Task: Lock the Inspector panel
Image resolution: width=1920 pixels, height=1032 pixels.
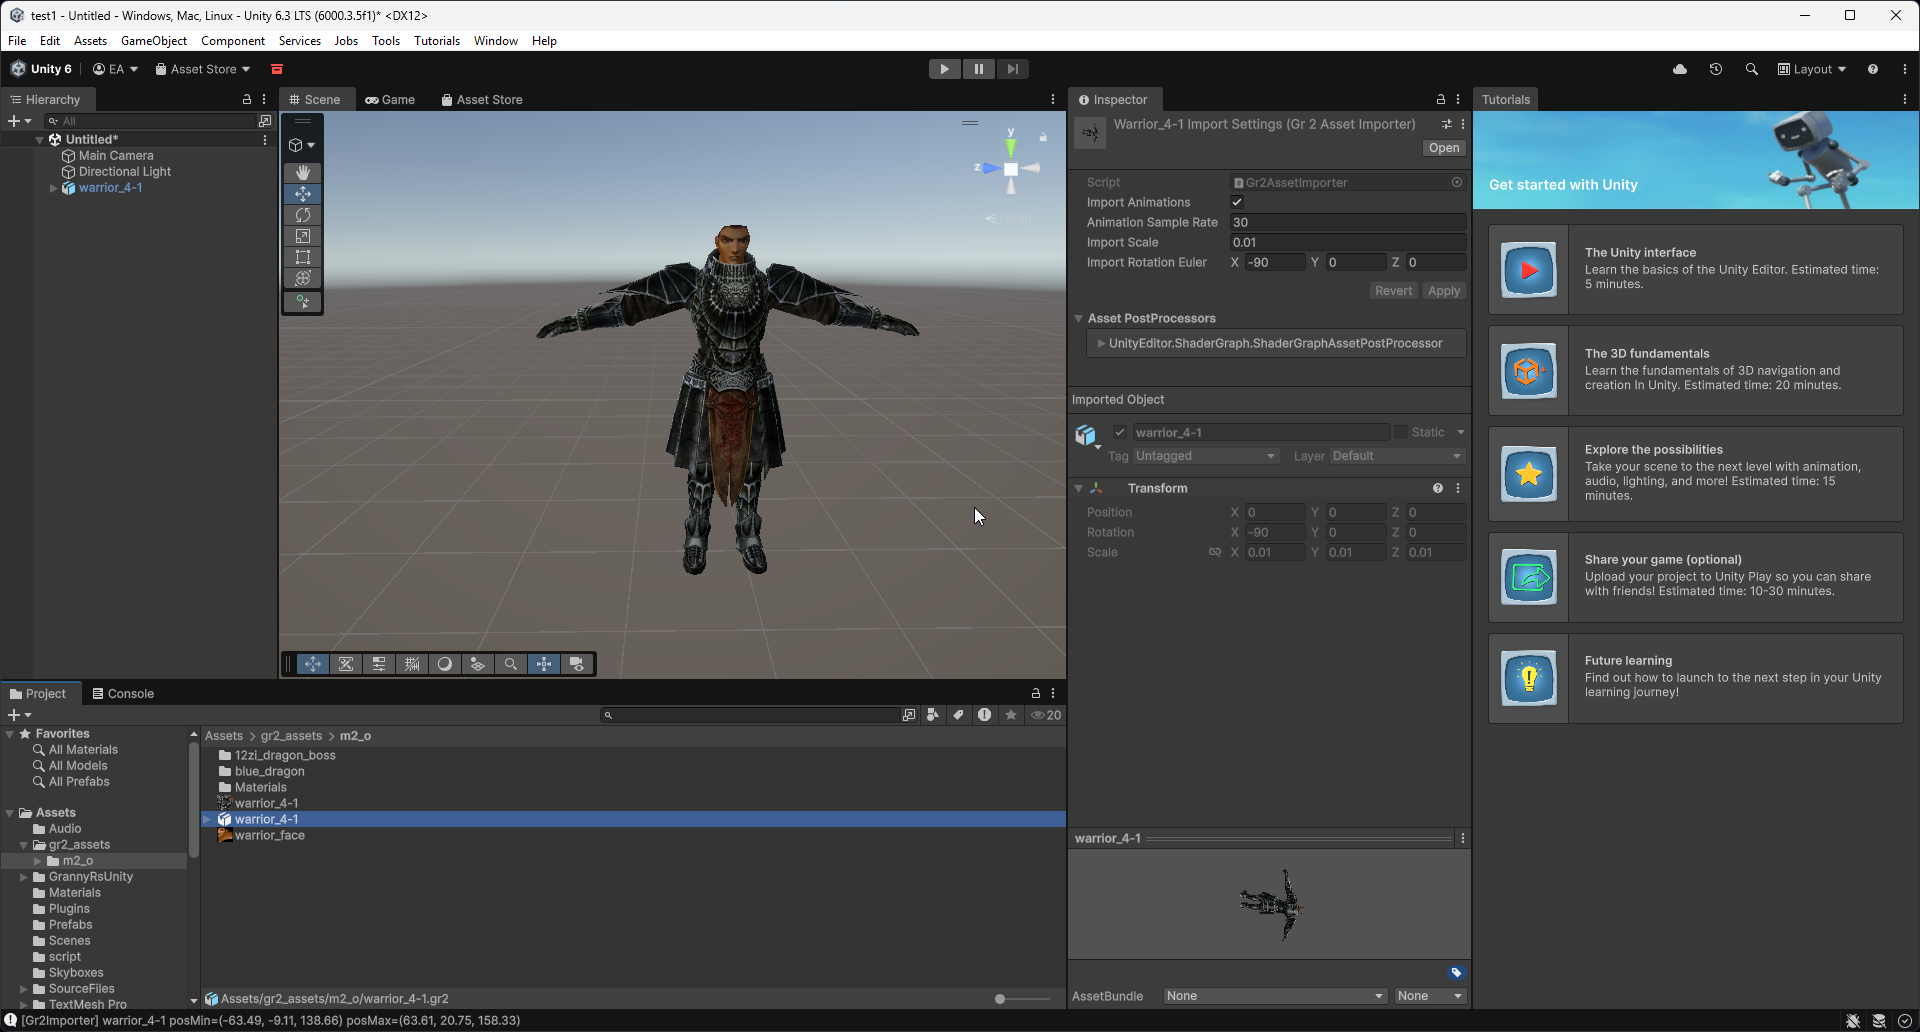Action: click(x=1441, y=99)
